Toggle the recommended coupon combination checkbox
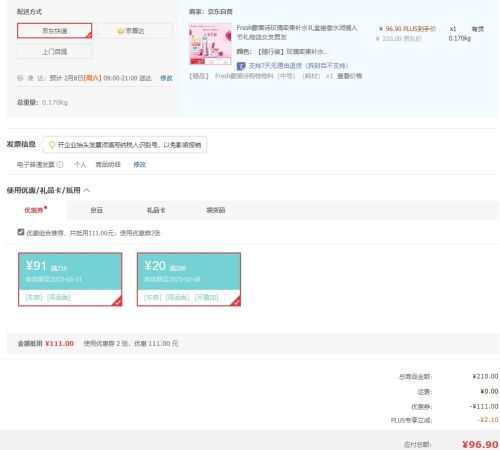500x450 pixels. (x=21, y=232)
